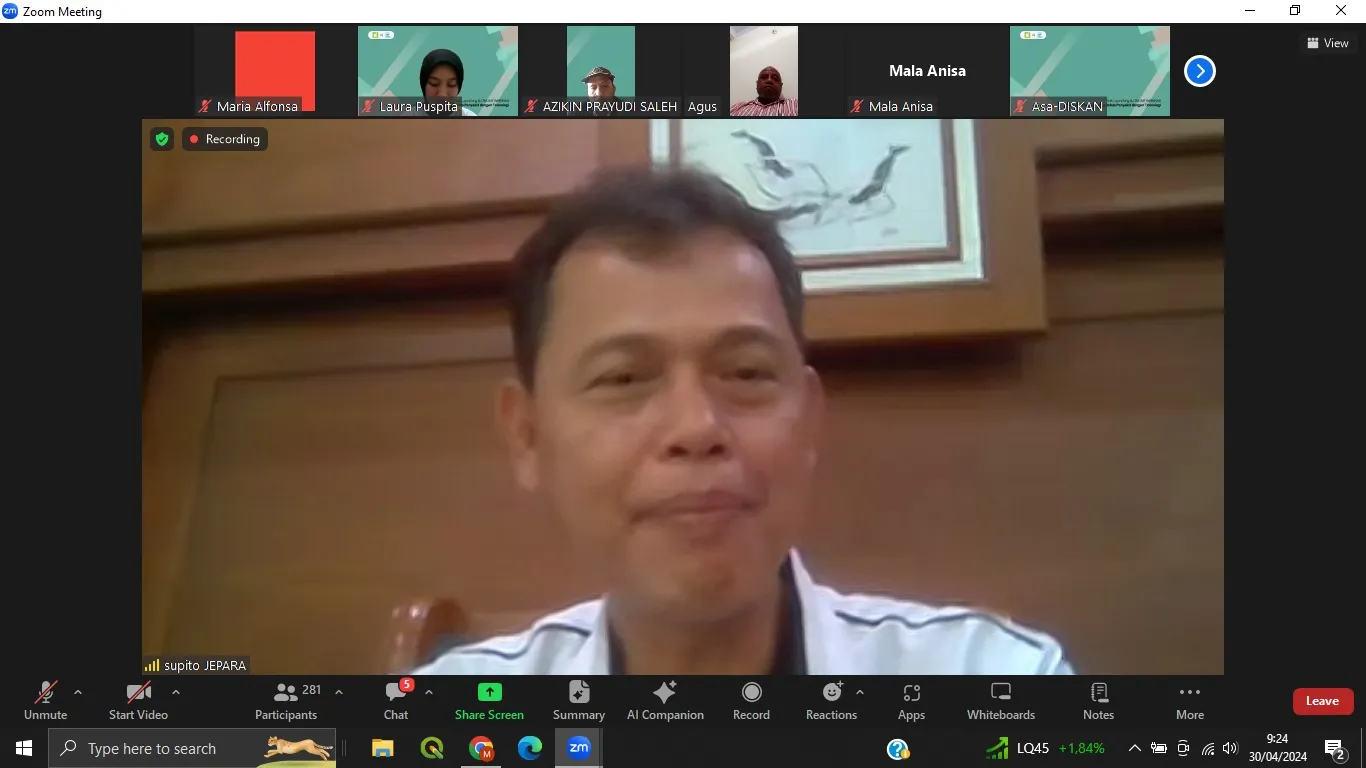Screen dimensions: 1366x768
Task: Open the Chat panel
Action: (396, 700)
